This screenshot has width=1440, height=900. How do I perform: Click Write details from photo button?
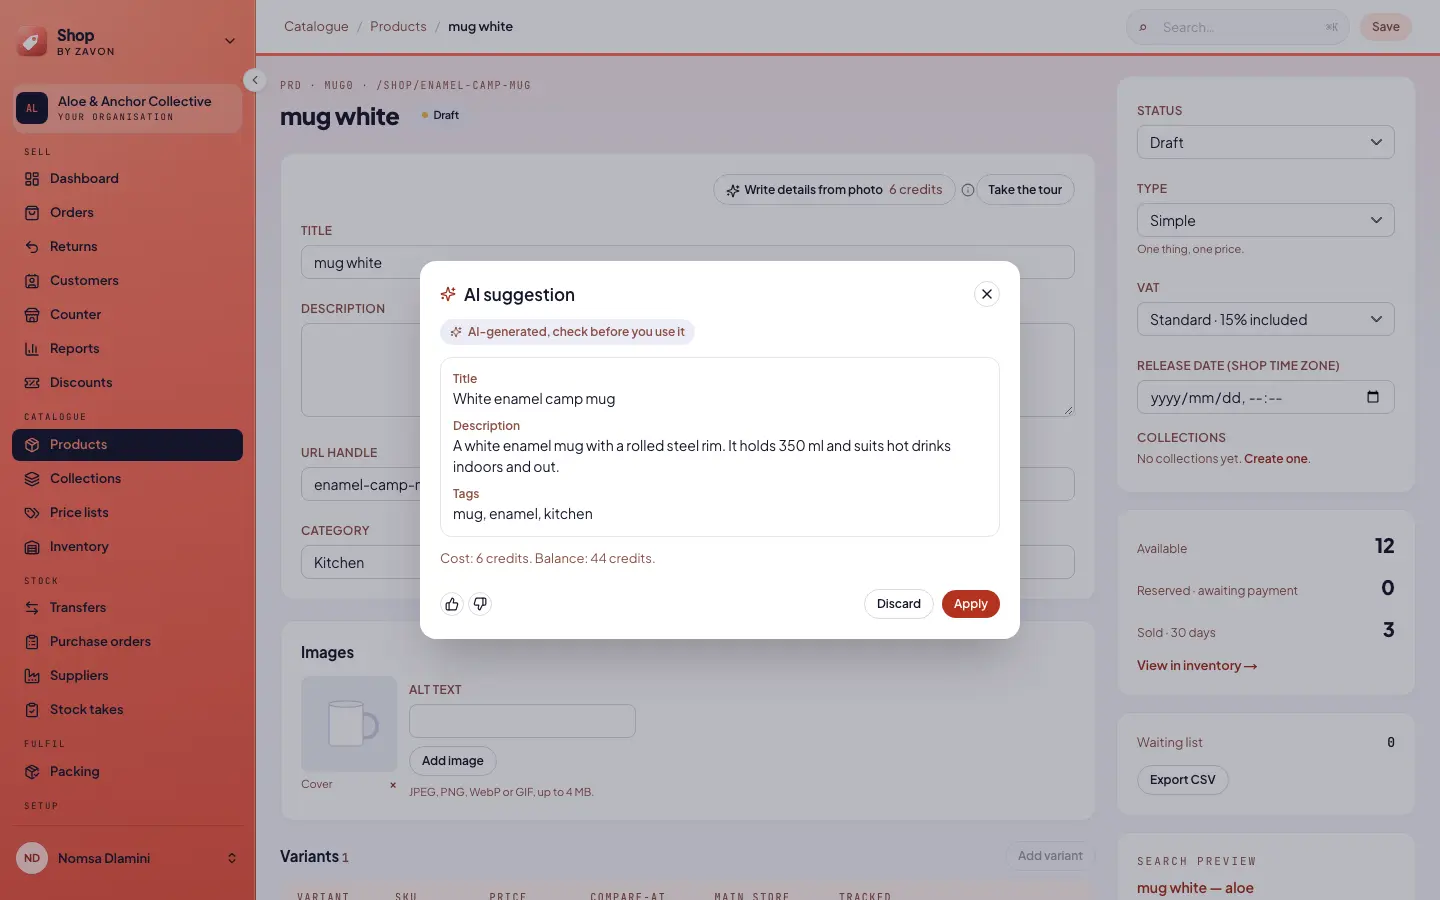tap(834, 190)
